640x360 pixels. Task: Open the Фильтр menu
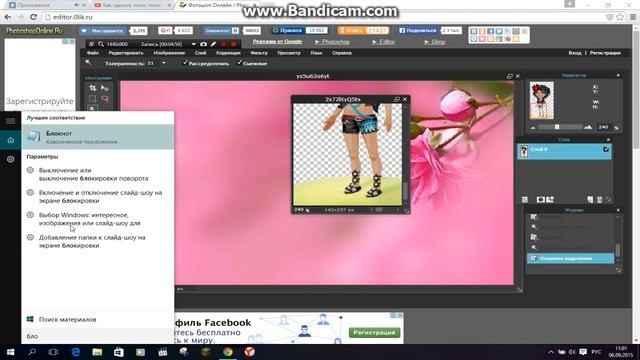click(259, 53)
